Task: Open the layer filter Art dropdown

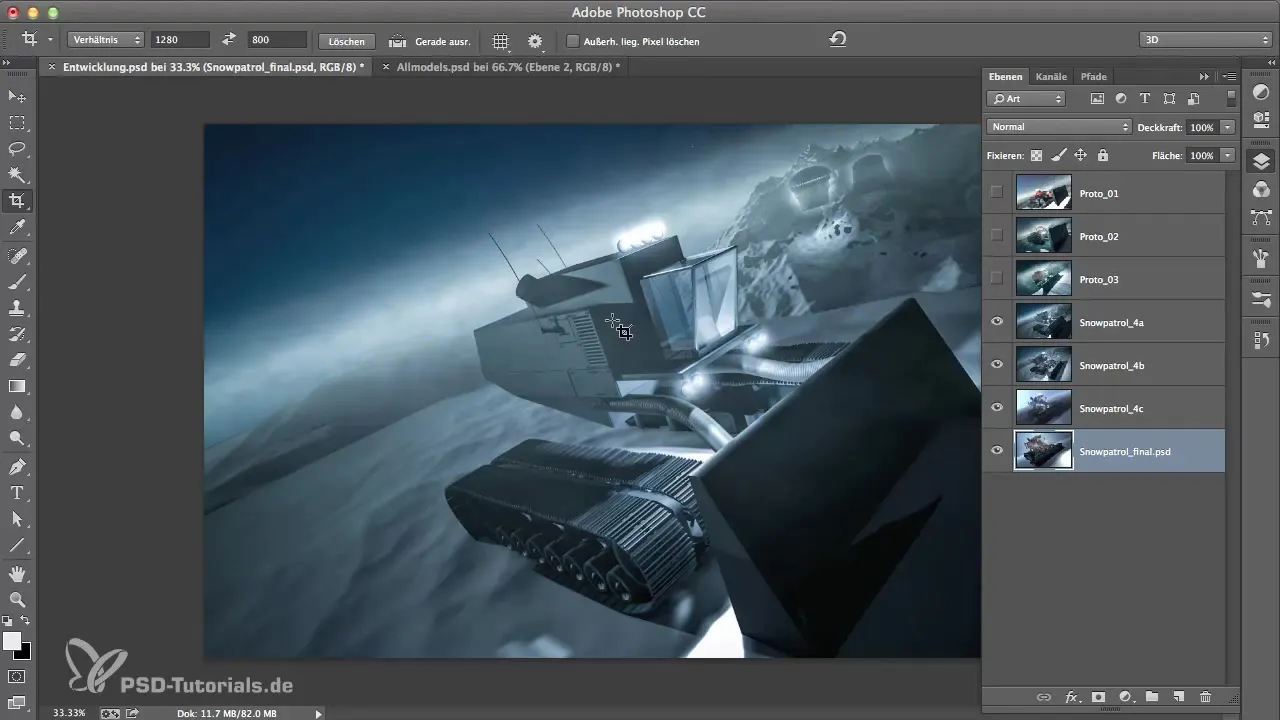Action: pyautogui.click(x=1026, y=99)
